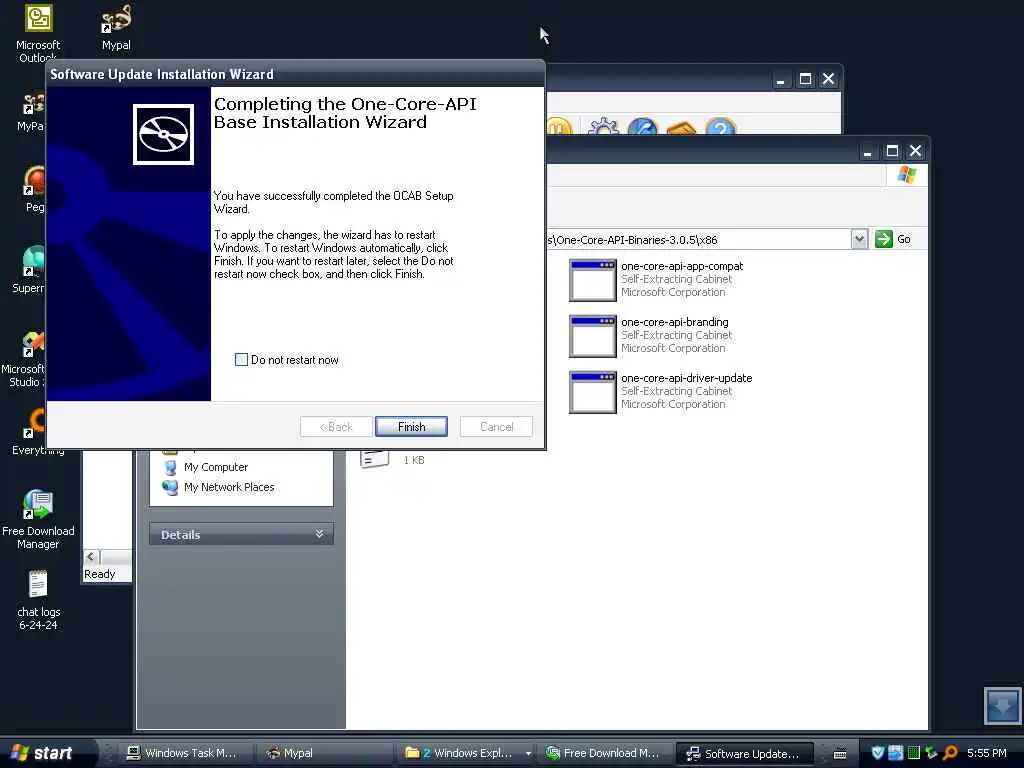Switch to Free Download Manager taskbar button
Viewport: 1024px width, 768px height.
pos(603,753)
